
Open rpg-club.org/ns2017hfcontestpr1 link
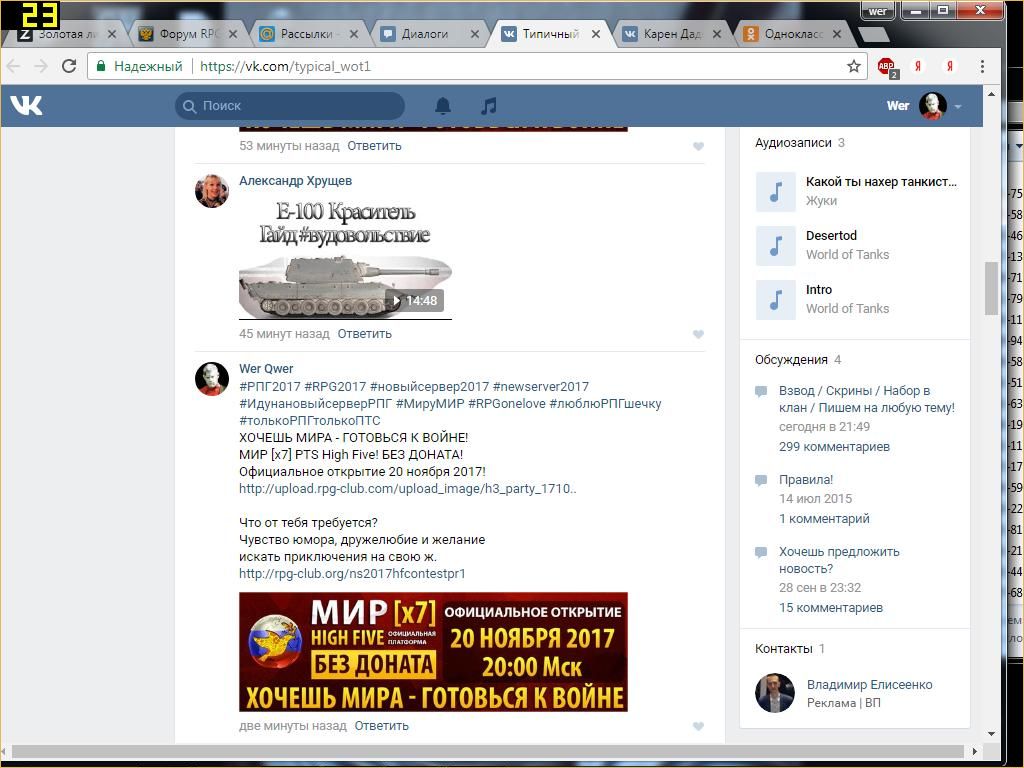click(x=352, y=573)
